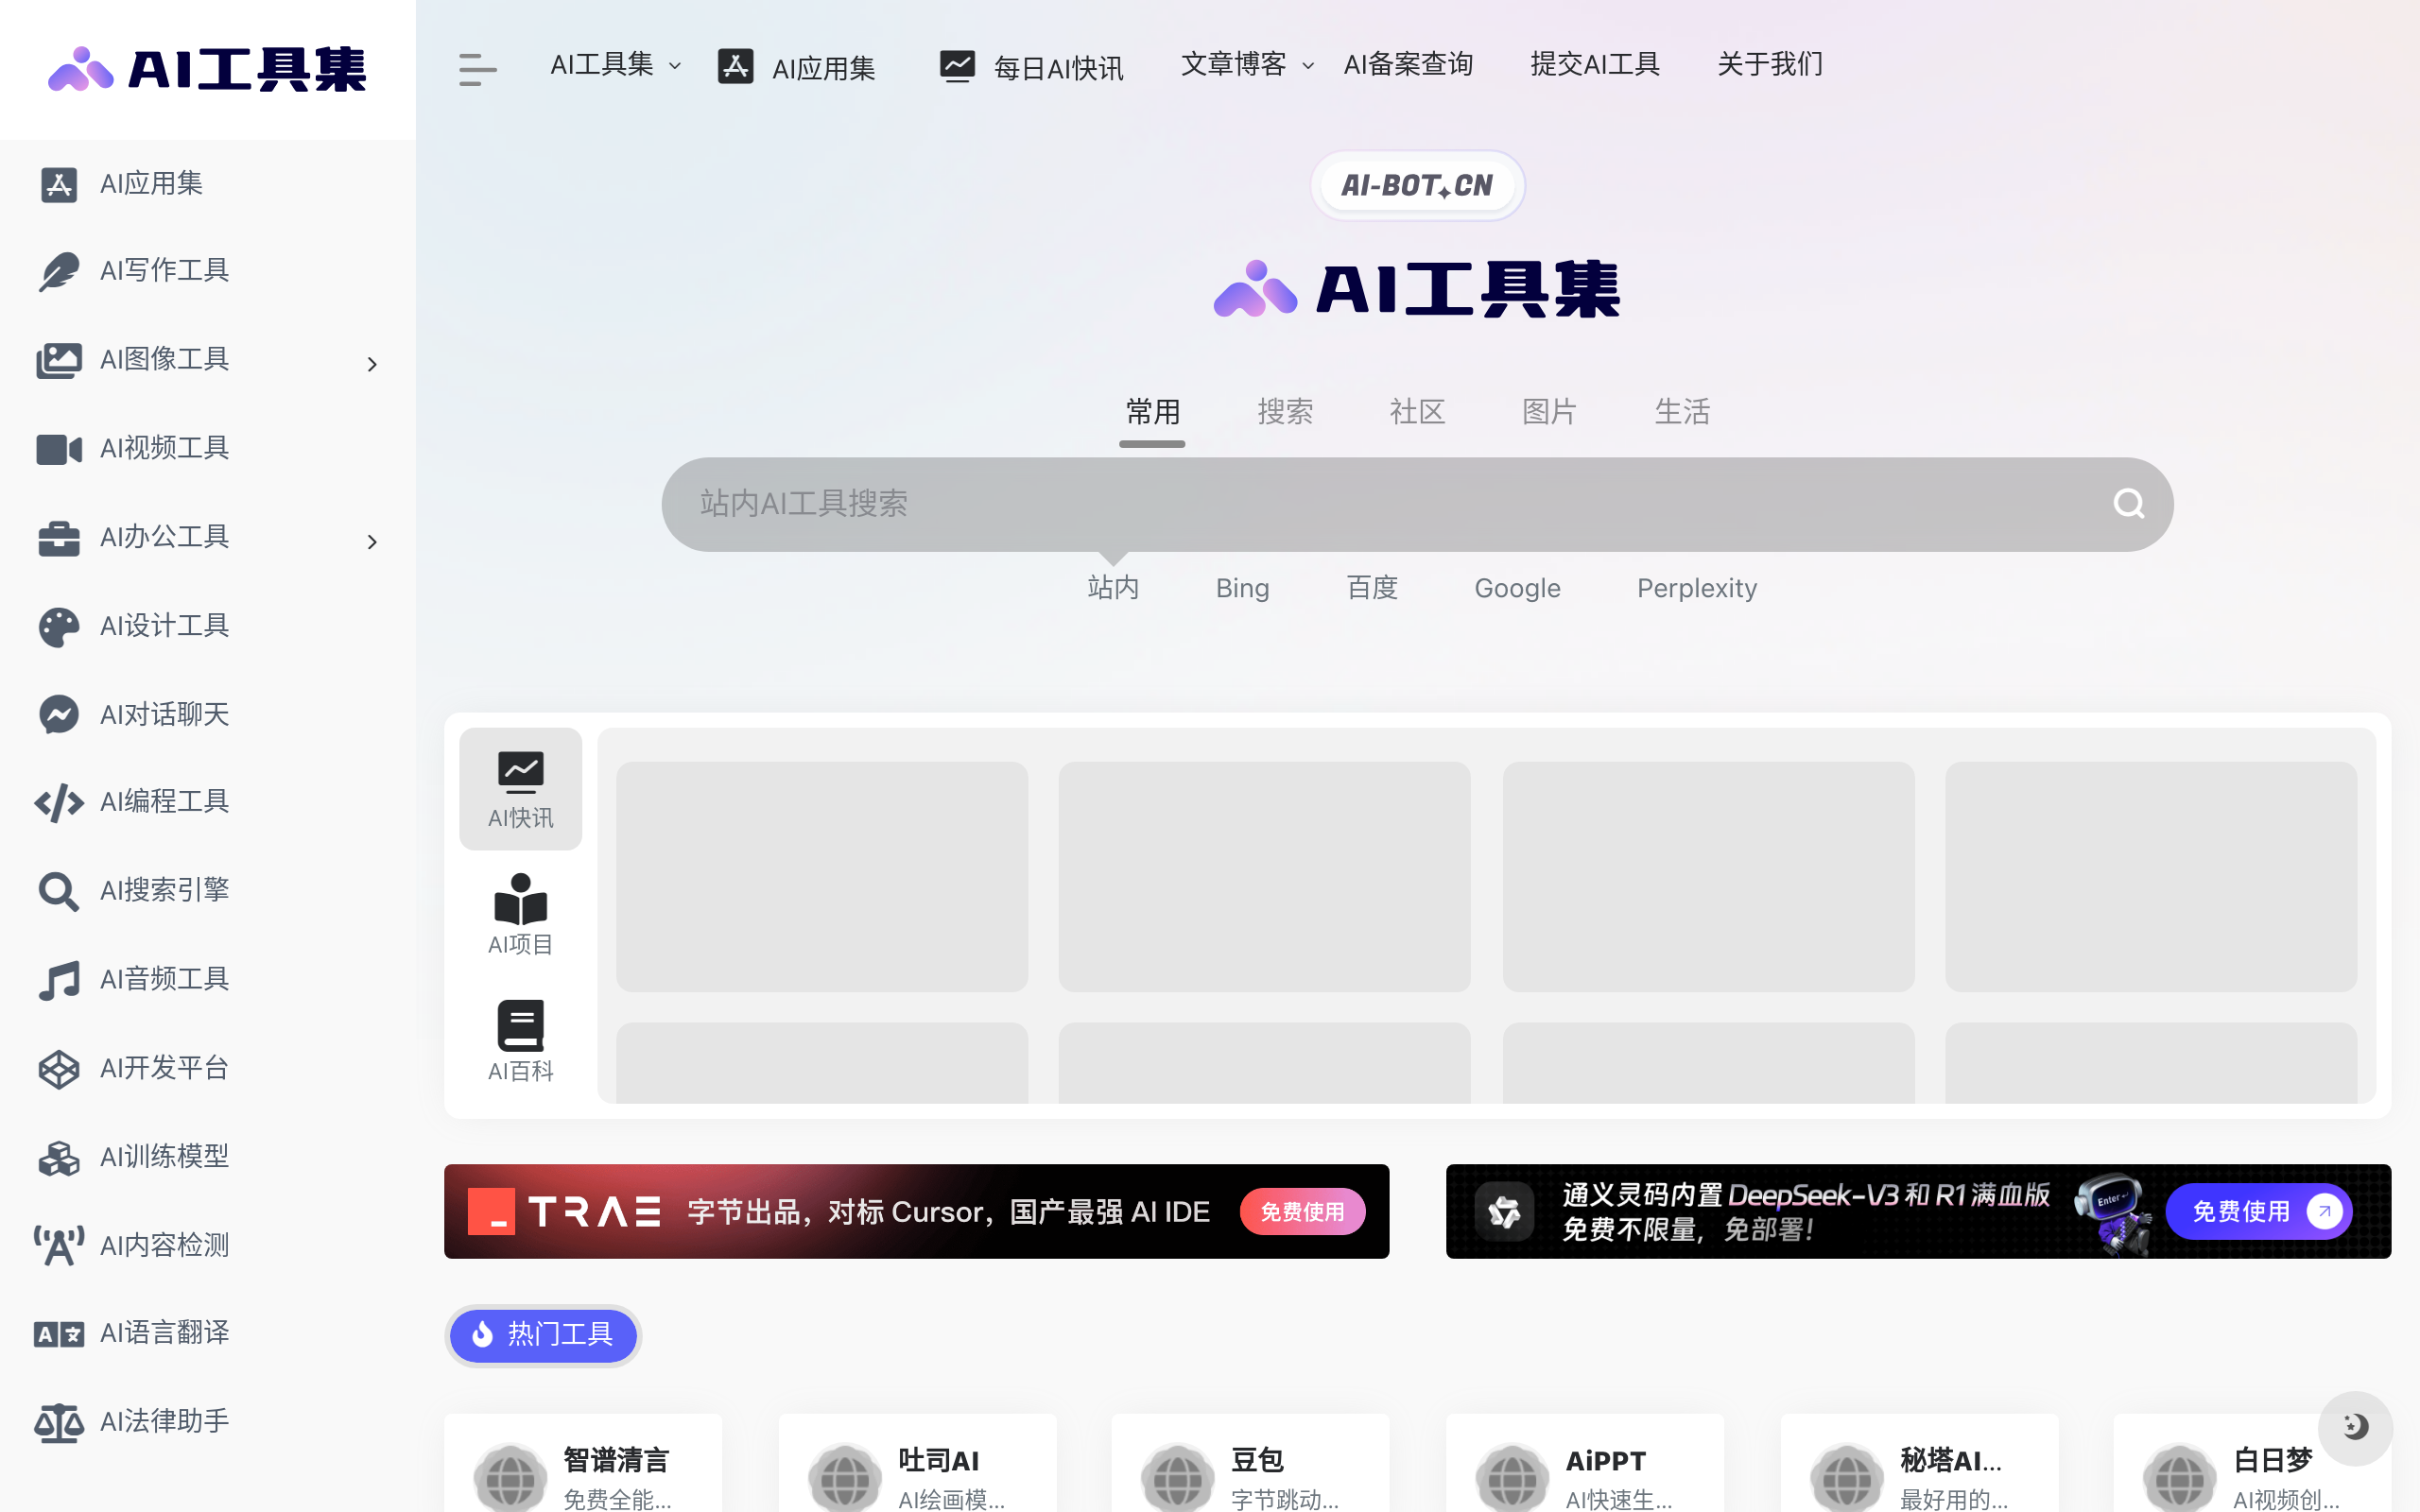Select Perplexity as the search source
Image resolution: width=2420 pixels, height=1512 pixels.
click(x=1696, y=588)
